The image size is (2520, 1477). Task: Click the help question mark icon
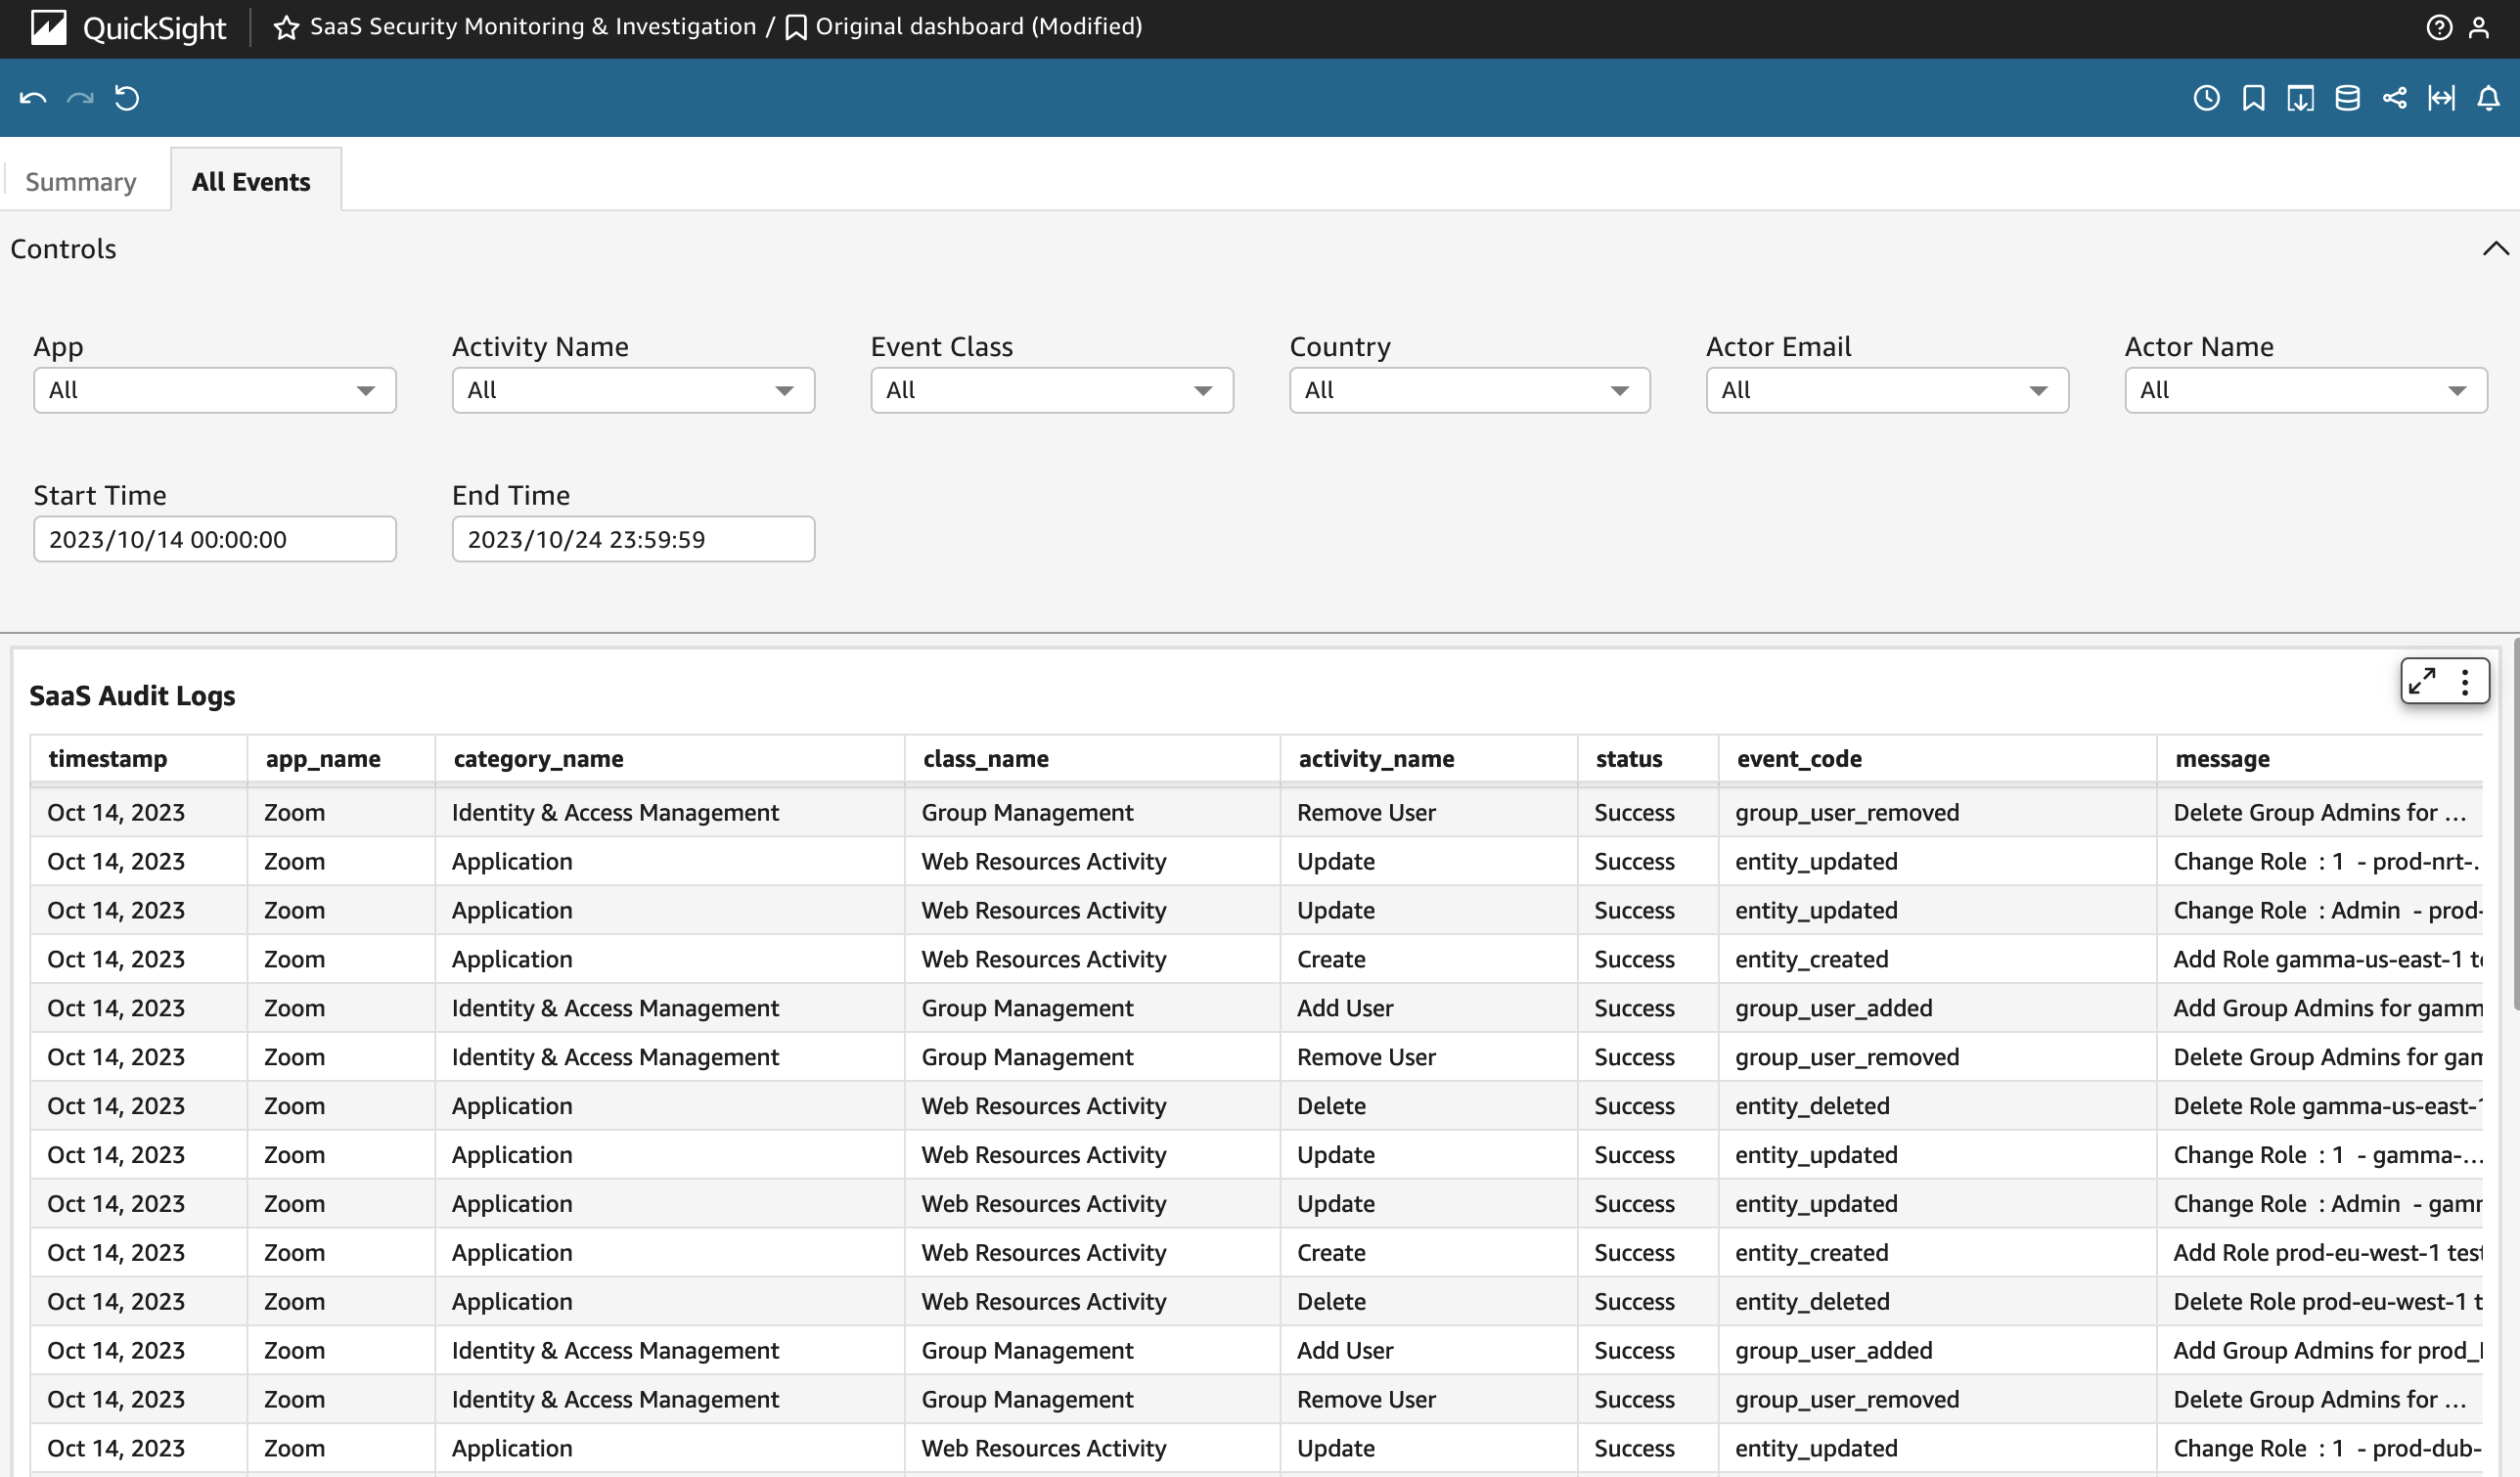2438,27
